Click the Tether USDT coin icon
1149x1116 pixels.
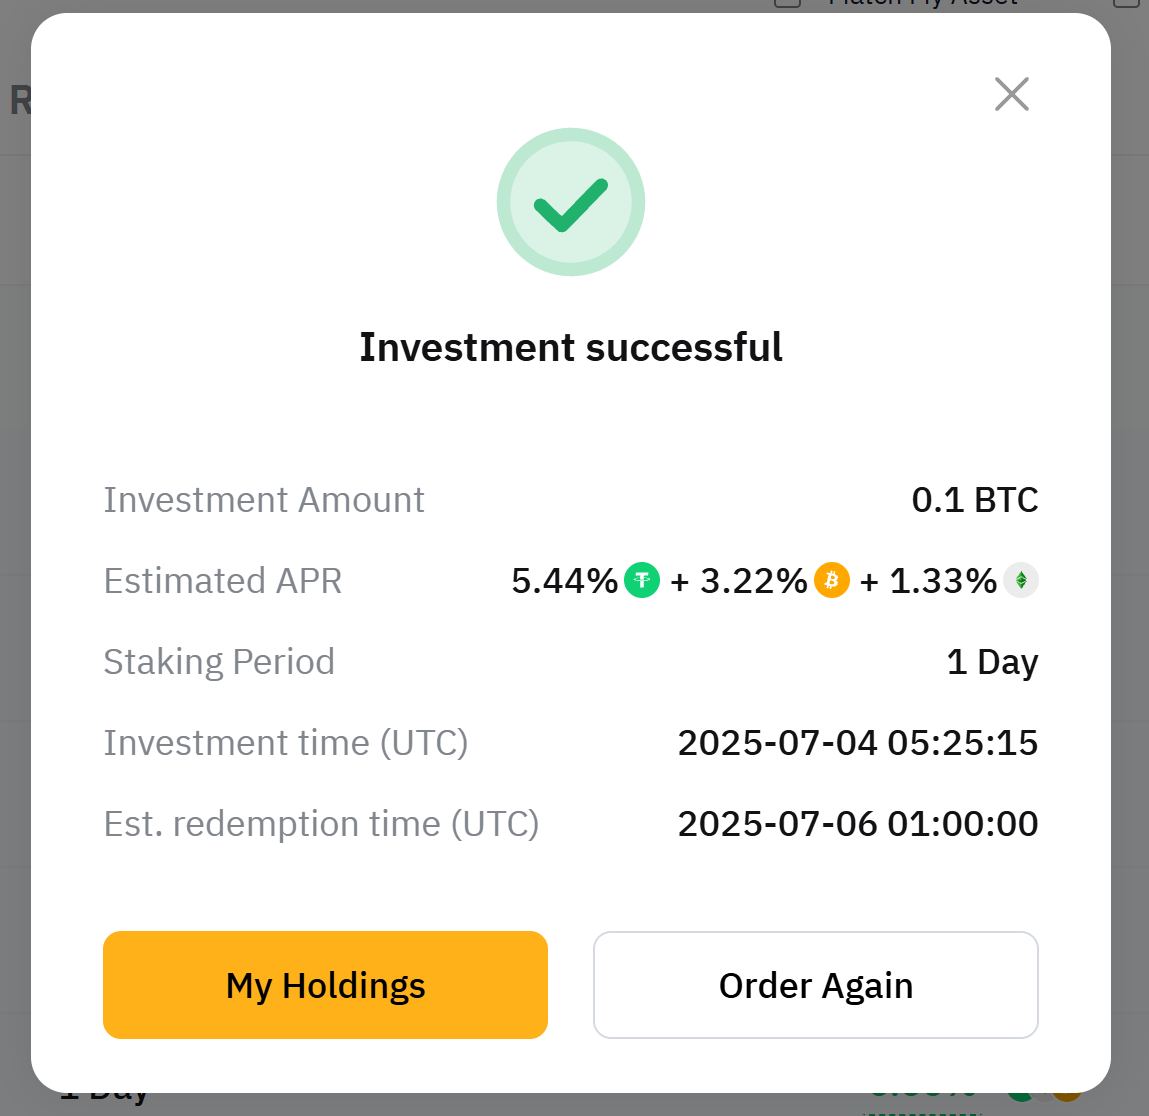pos(642,580)
